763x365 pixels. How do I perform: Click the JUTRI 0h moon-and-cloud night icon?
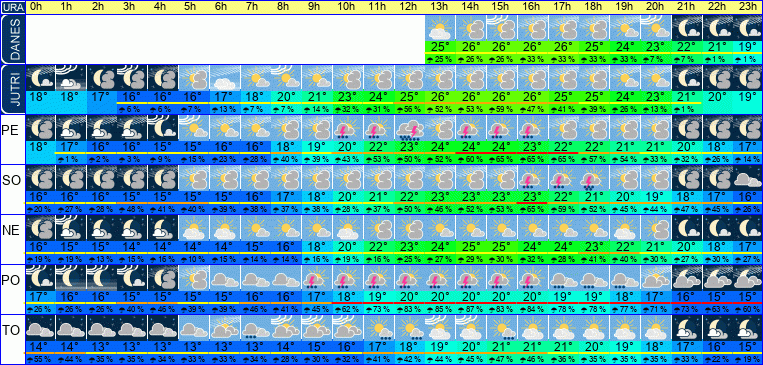click(x=40, y=77)
